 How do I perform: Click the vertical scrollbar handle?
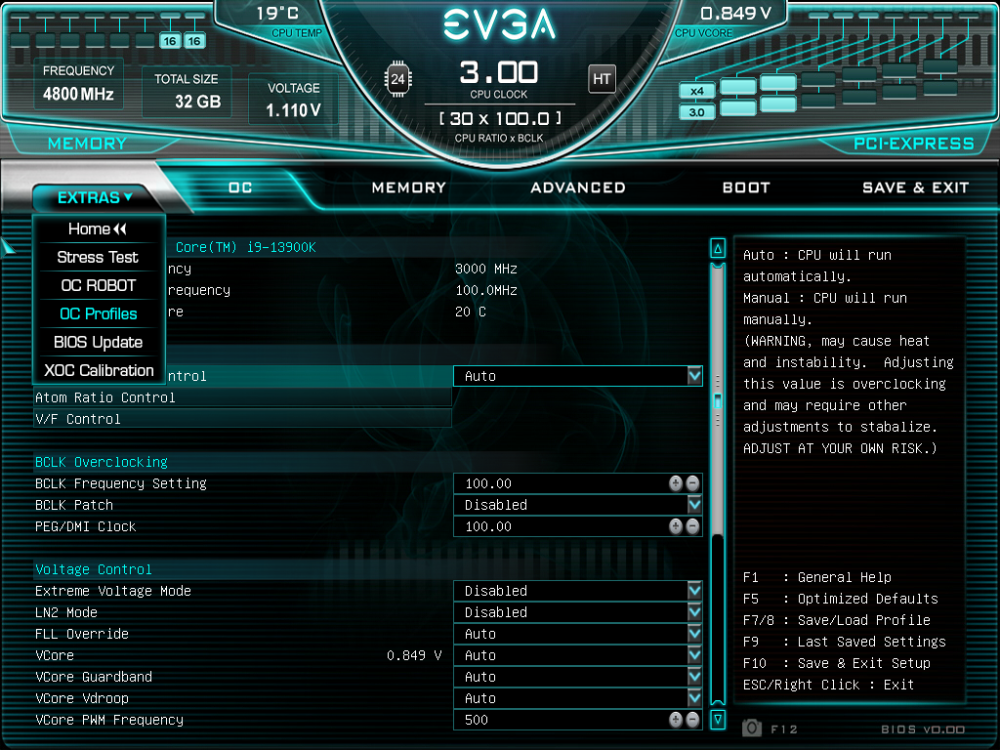tap(717, 398)
